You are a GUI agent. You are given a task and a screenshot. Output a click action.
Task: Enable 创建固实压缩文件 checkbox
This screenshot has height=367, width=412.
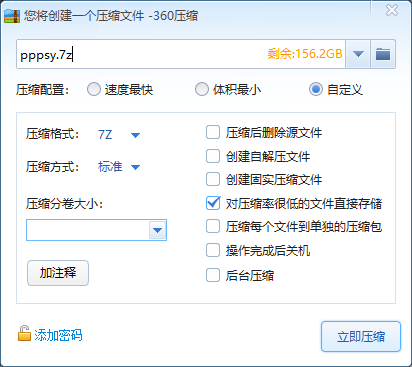tap(213, 179)
